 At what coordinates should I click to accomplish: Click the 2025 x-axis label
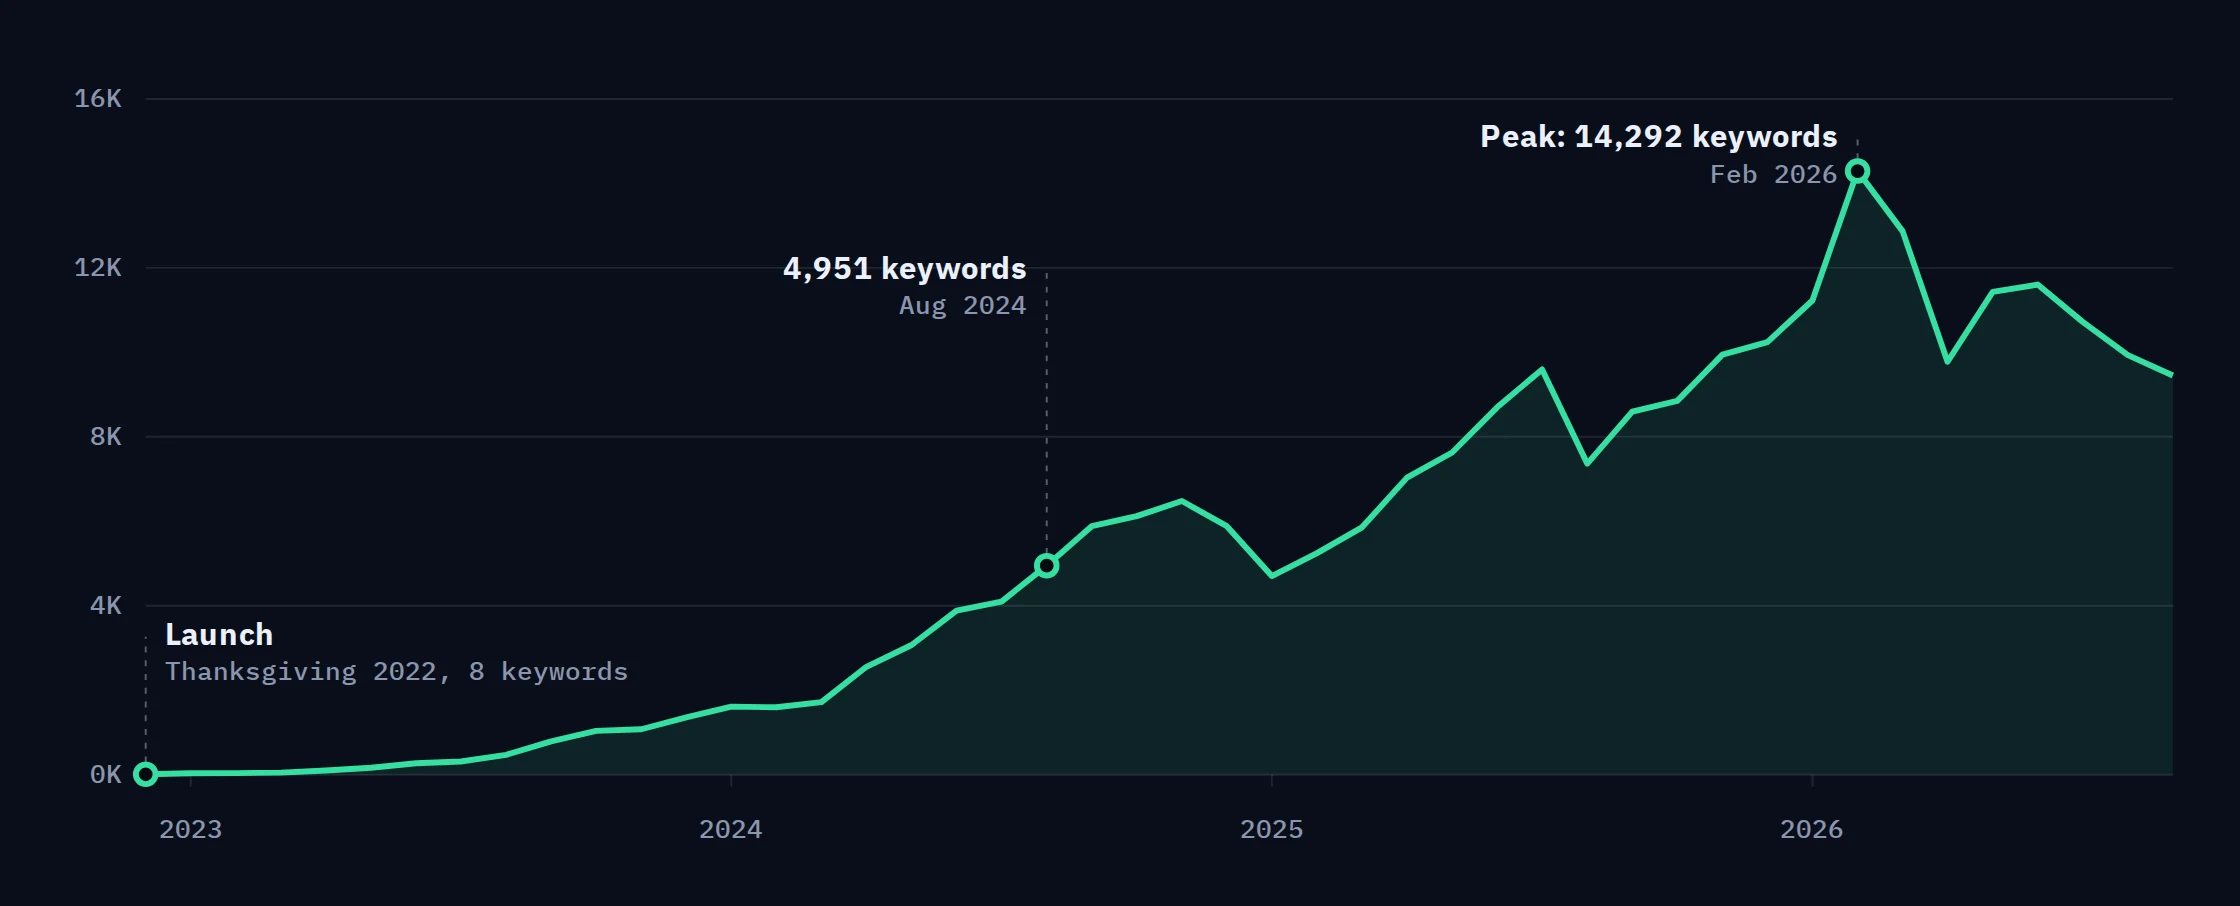(1271, 829)
